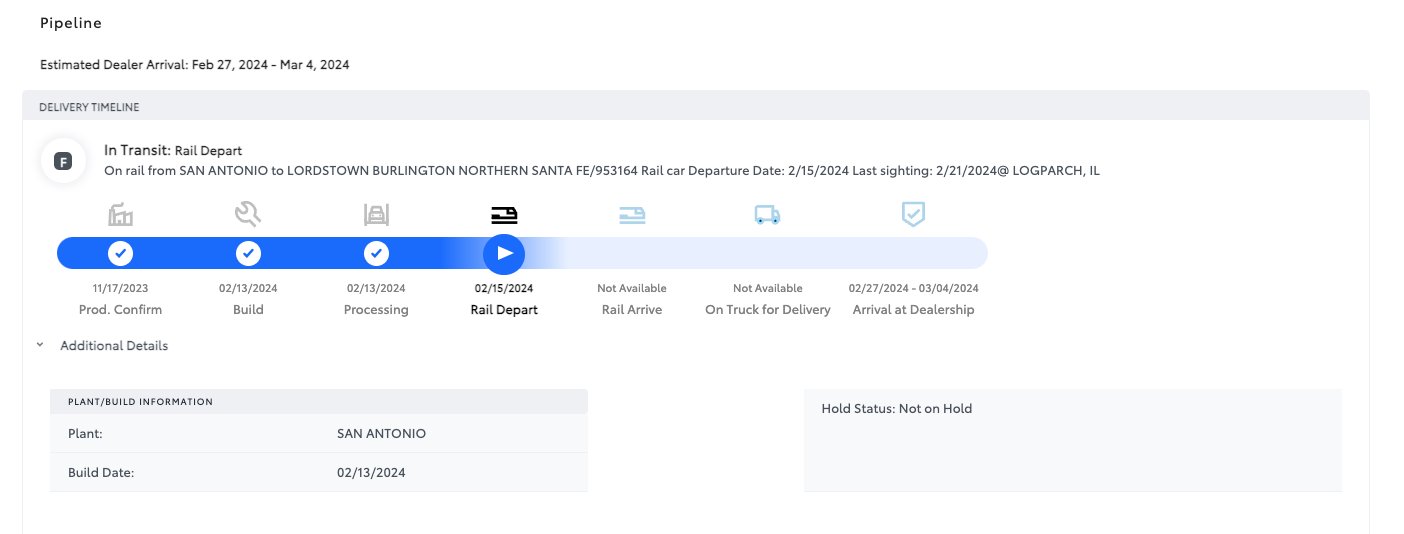
Task: Click the factory icon above Prod. Confirm
Action: [120, 214]
